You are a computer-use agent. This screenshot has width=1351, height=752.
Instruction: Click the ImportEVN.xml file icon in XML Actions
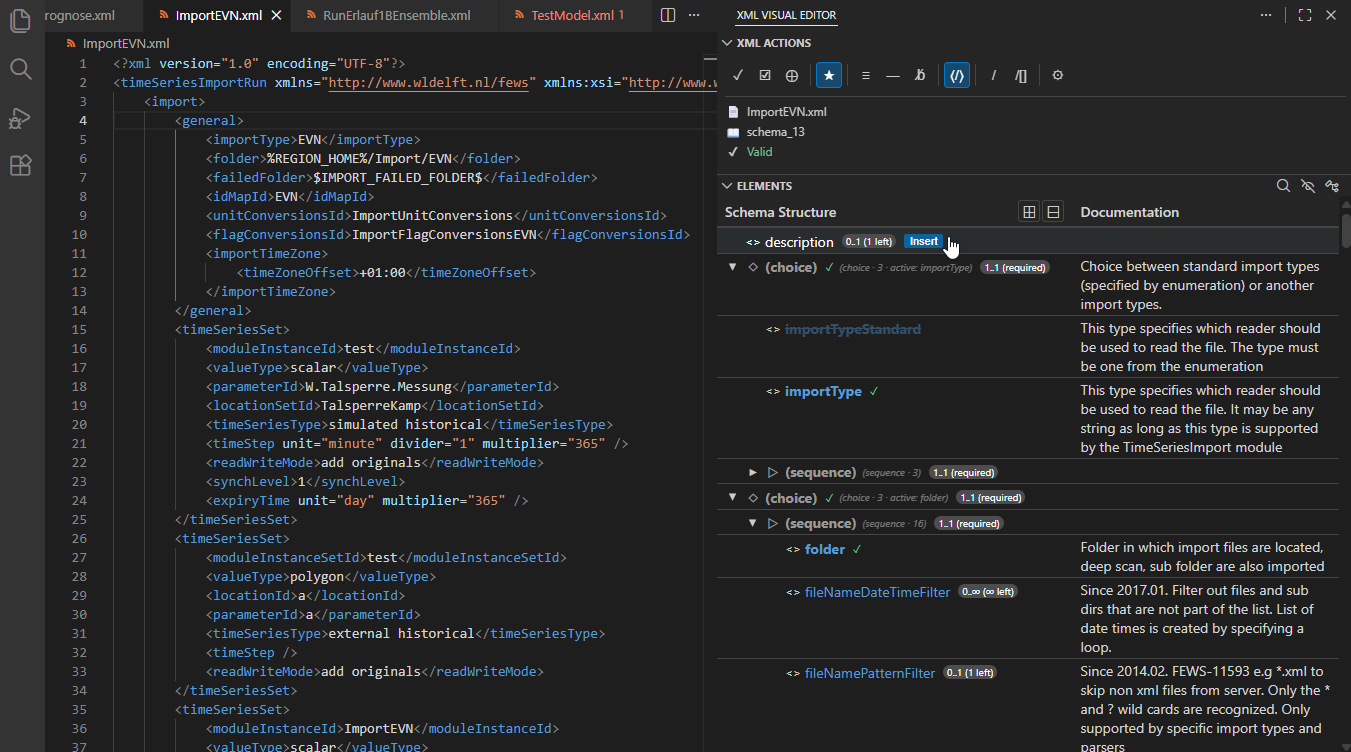click(733, 112)
